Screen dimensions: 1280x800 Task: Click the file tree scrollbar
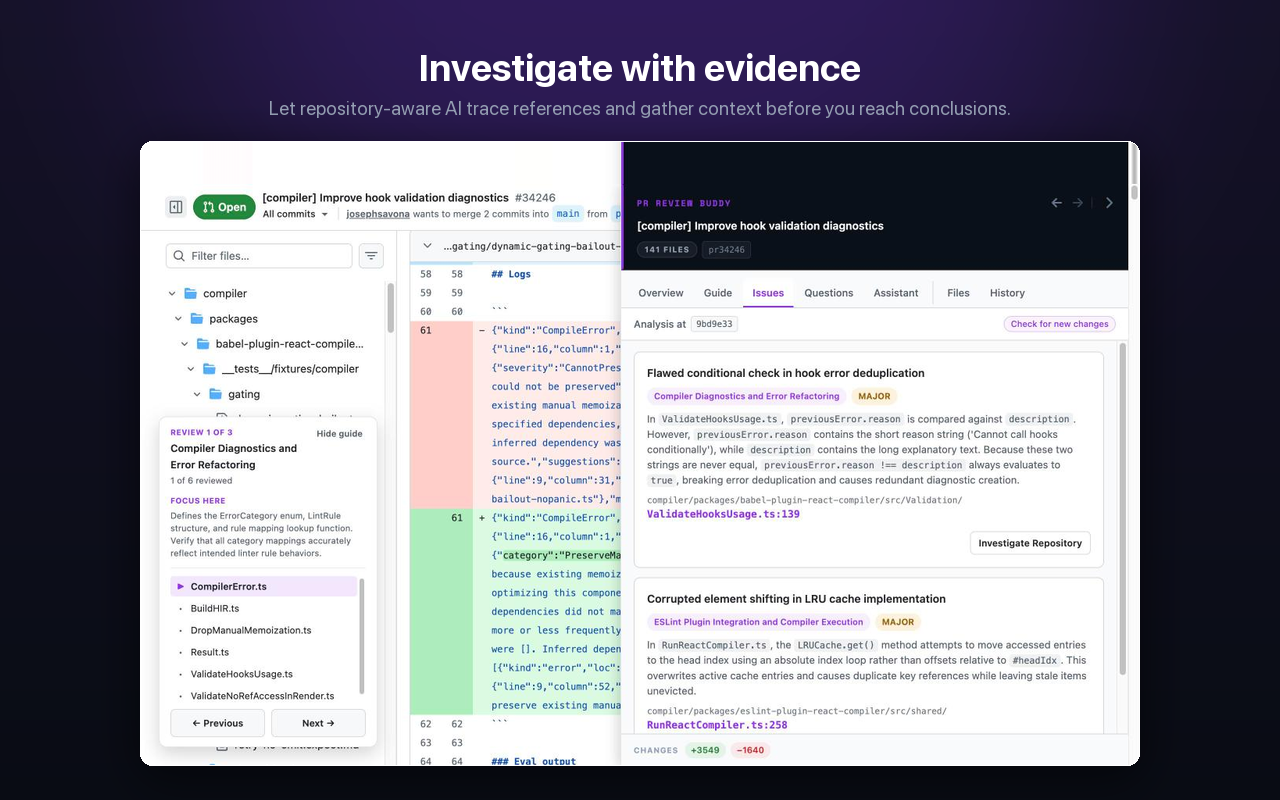(x=390, y=308)
